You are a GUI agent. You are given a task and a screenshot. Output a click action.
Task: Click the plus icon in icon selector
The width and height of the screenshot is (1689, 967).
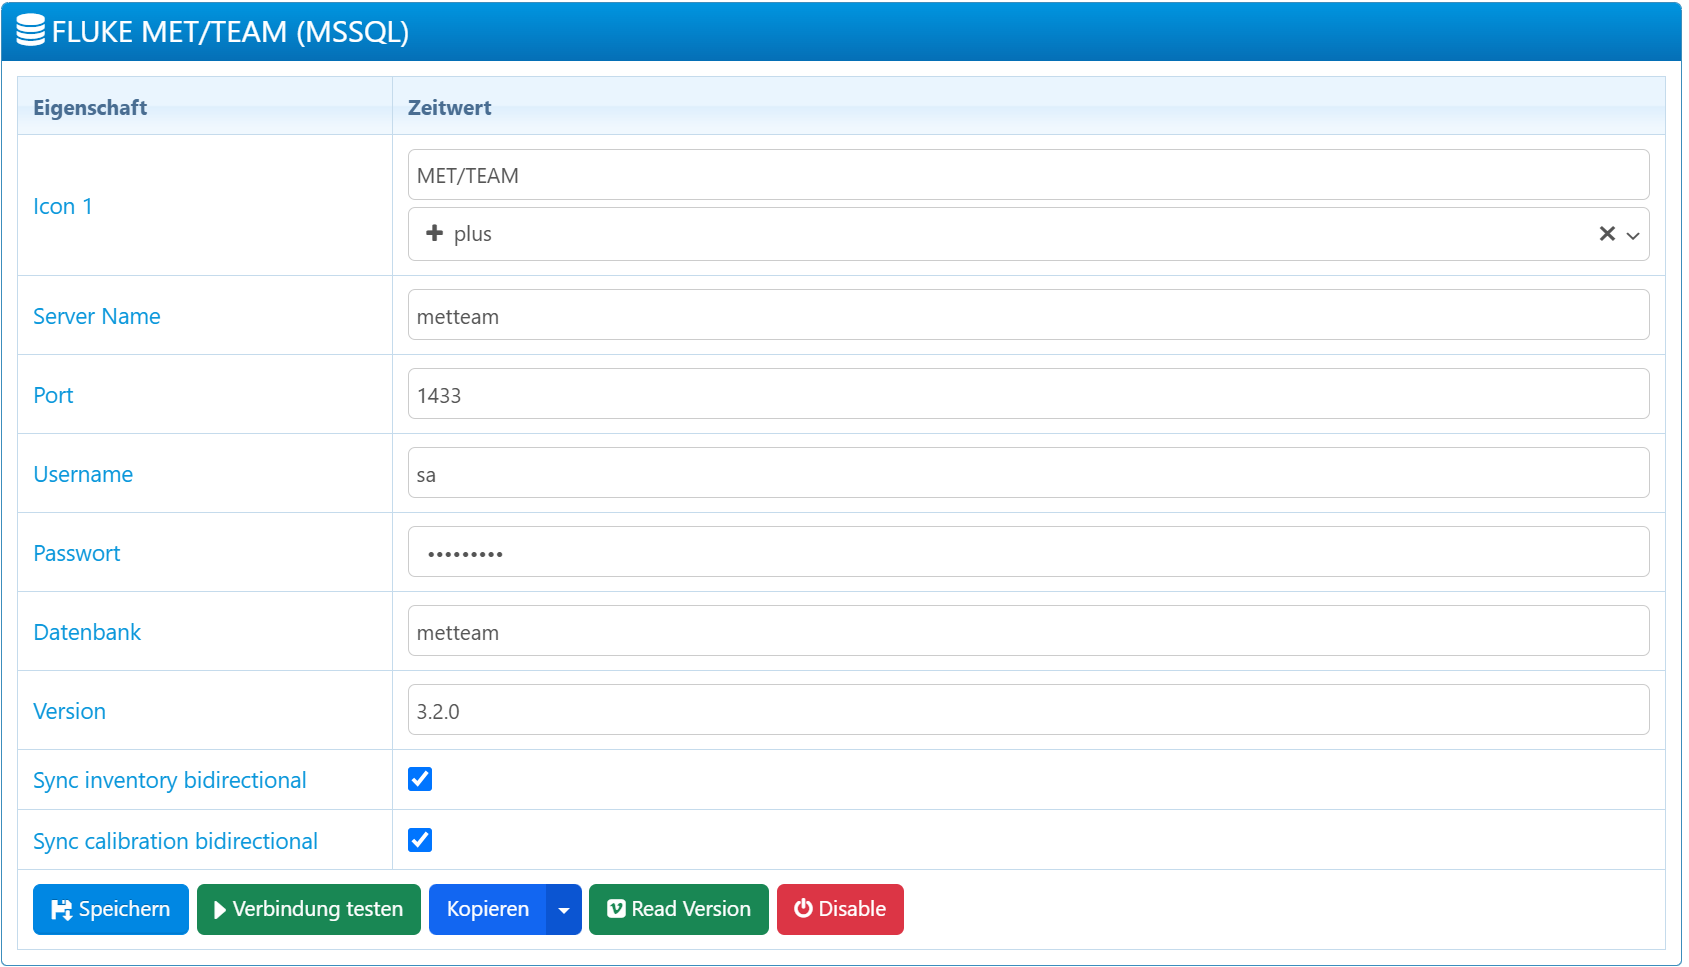(434, 233)
